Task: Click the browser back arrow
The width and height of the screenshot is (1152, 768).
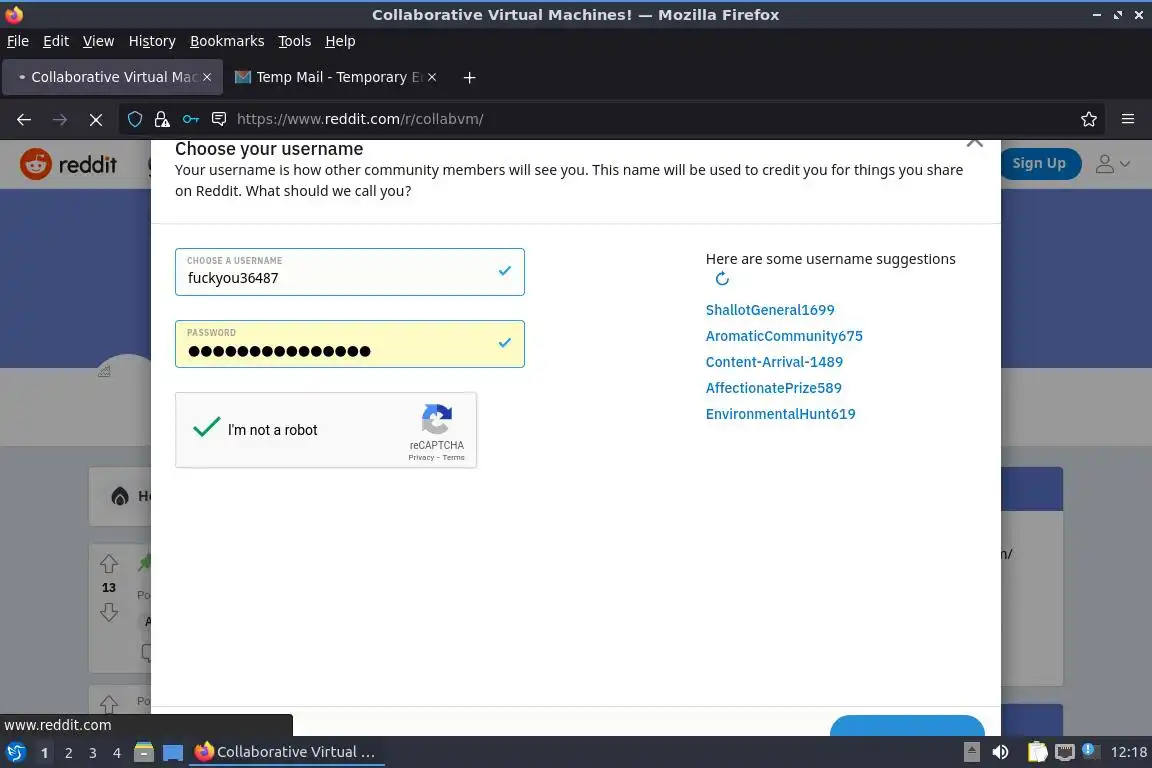Action: pos(24,119)
